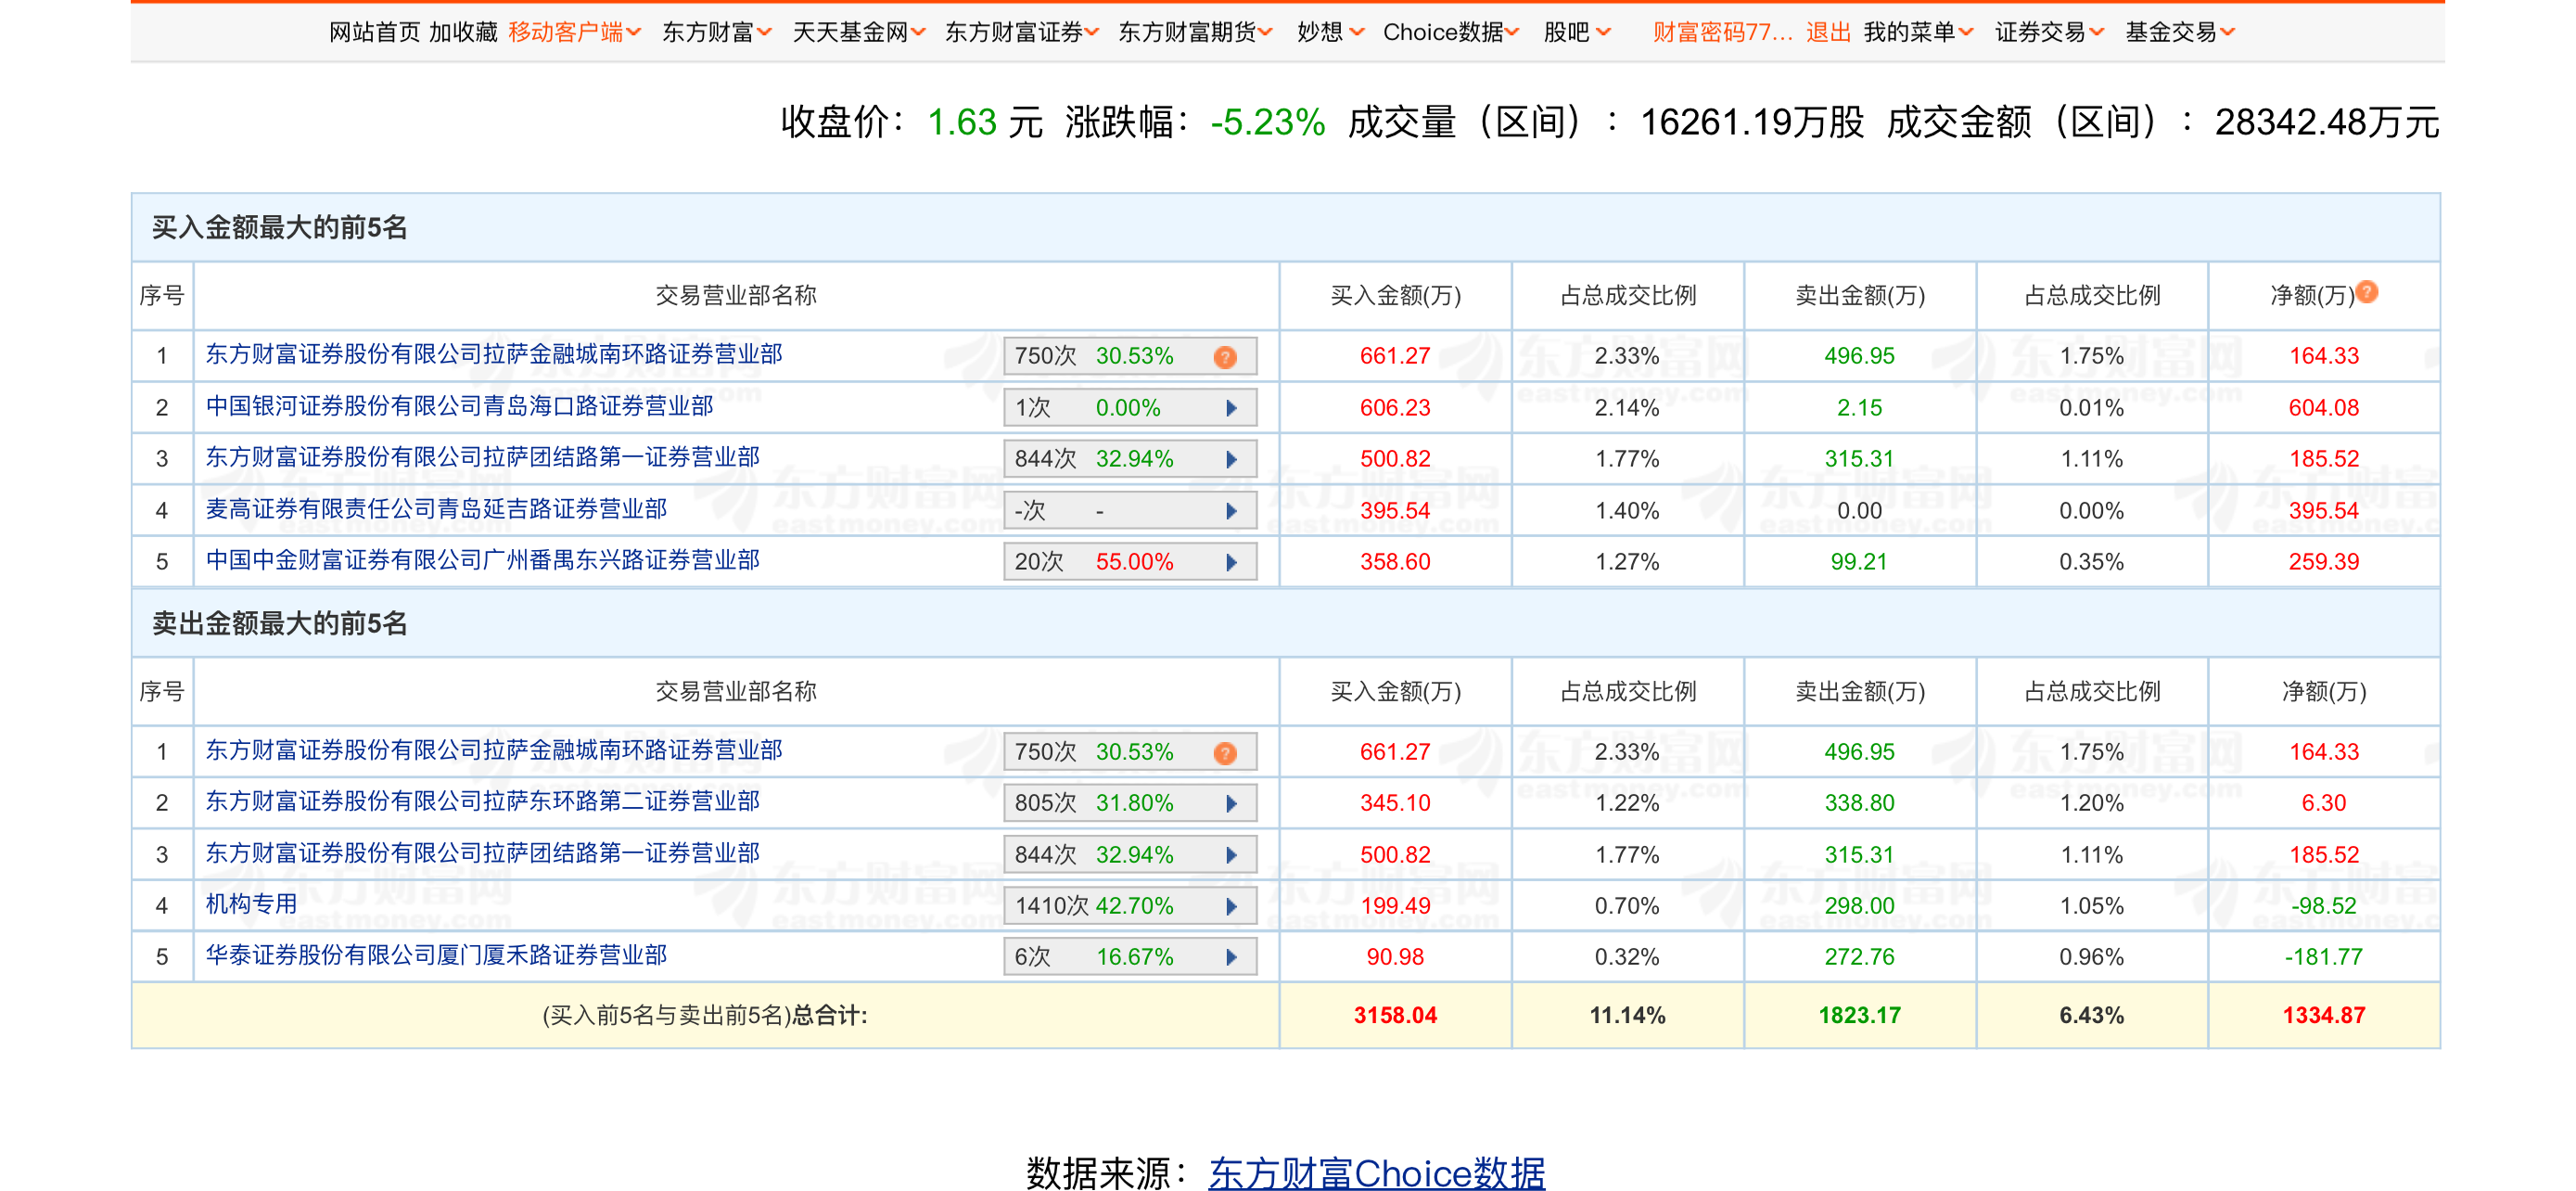Click sell amount 338.80 cell
This screenshot has height=1191, width=2576.
tap(1859, 803)
